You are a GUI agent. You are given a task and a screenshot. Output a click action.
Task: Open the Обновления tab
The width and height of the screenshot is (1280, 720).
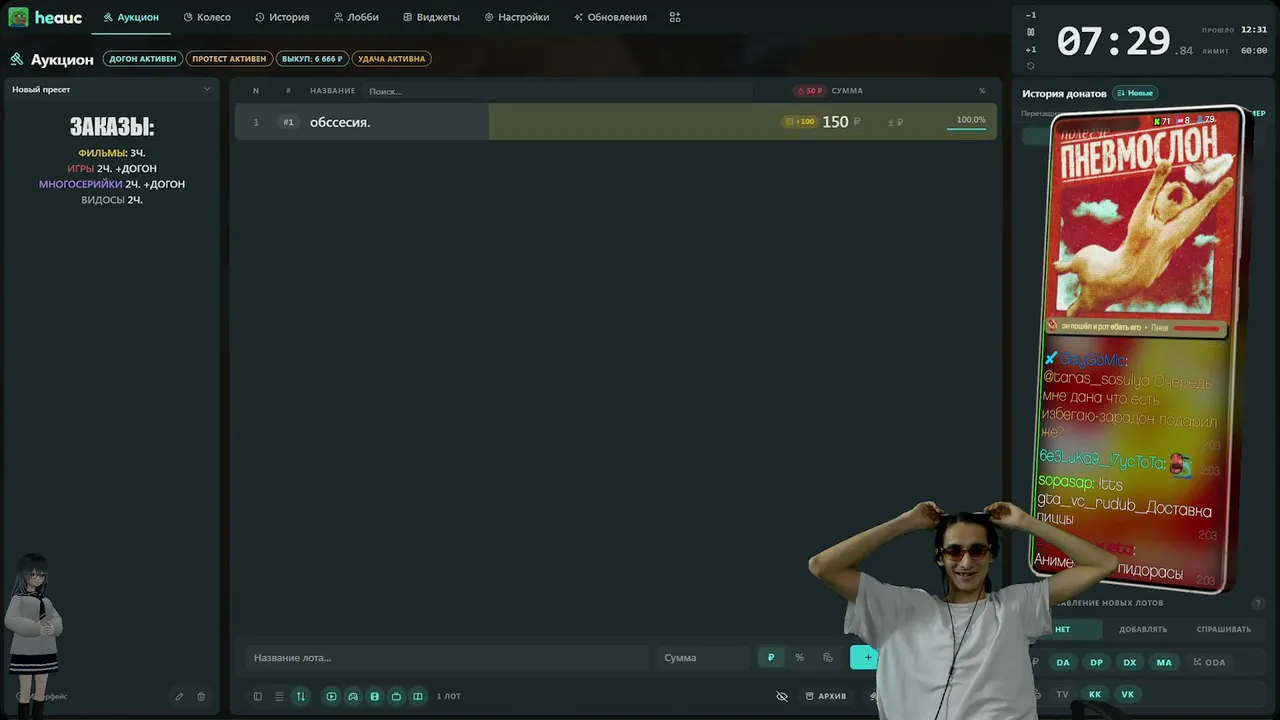[610, 17]
